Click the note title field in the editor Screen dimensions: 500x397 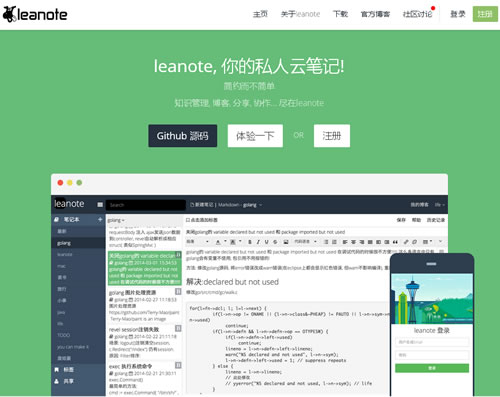[315, 232]
